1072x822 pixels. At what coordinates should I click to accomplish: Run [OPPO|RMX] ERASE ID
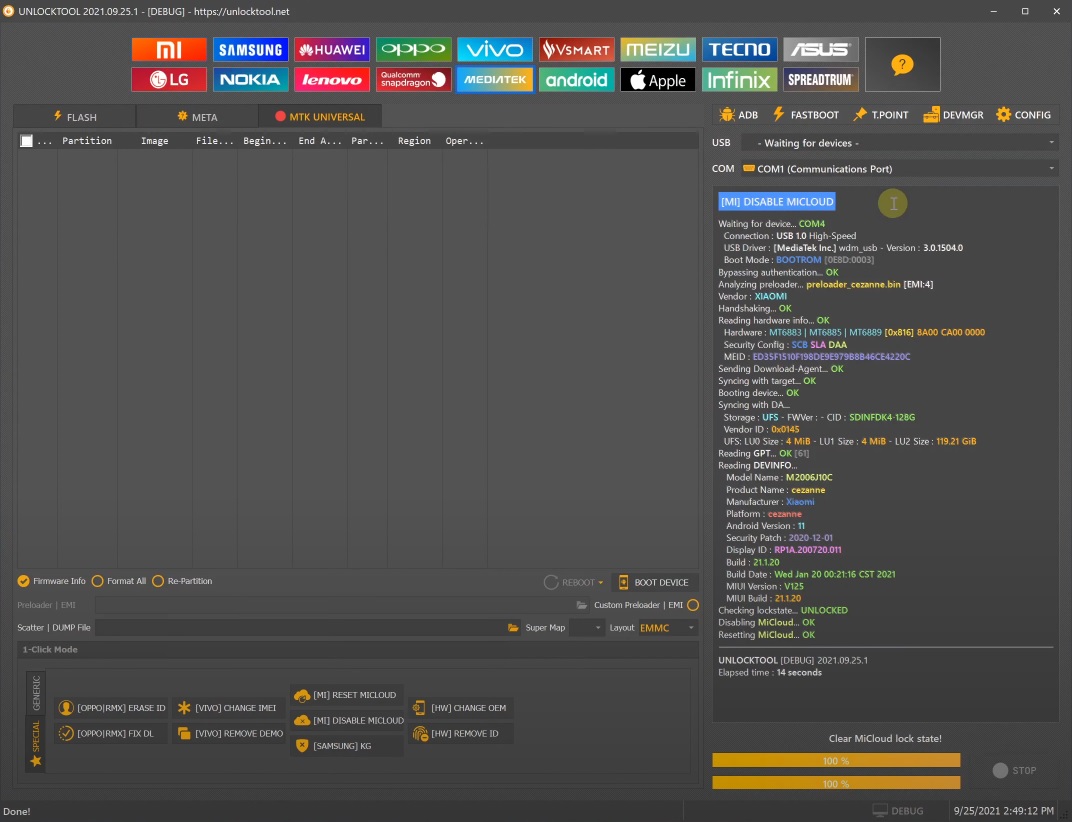click(x=112, y=708)
